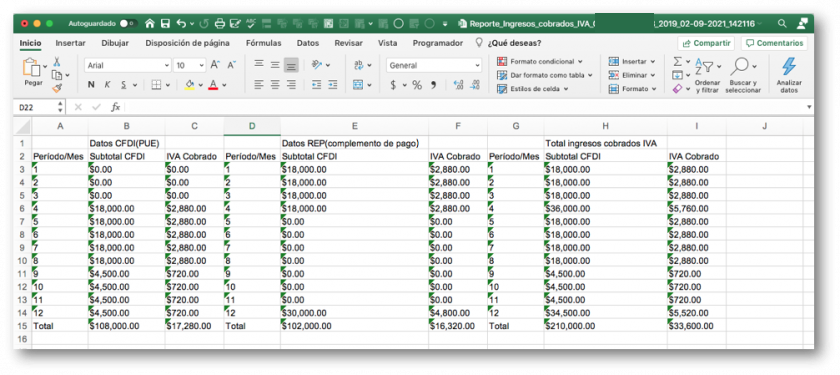Toggle italic K formatting
Image resolution: width=840 pixels, height=375 pixels.
(107, 85)
